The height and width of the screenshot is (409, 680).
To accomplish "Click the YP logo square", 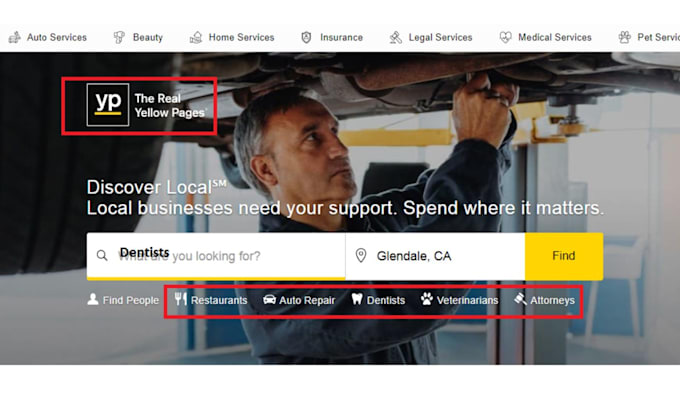I will [x=108, y=105].
